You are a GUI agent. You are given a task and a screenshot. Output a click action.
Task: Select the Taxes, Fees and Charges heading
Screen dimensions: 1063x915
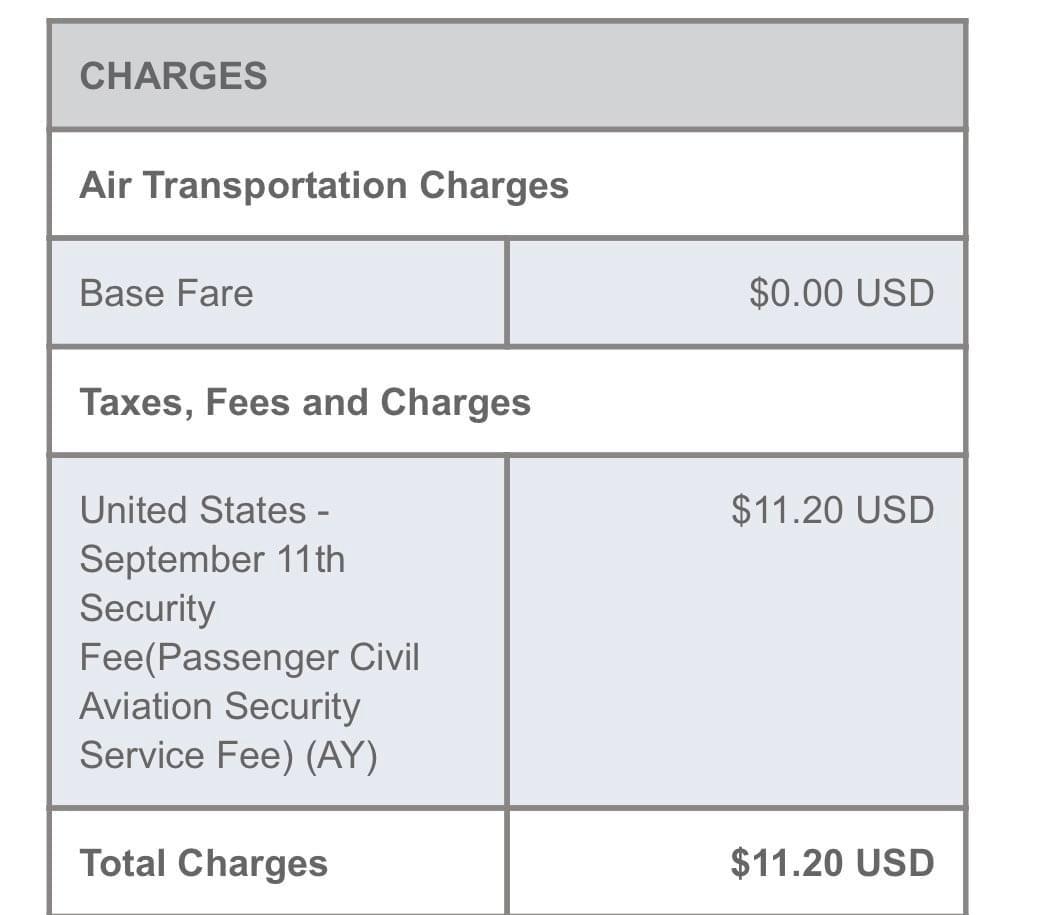coord(304,402)
